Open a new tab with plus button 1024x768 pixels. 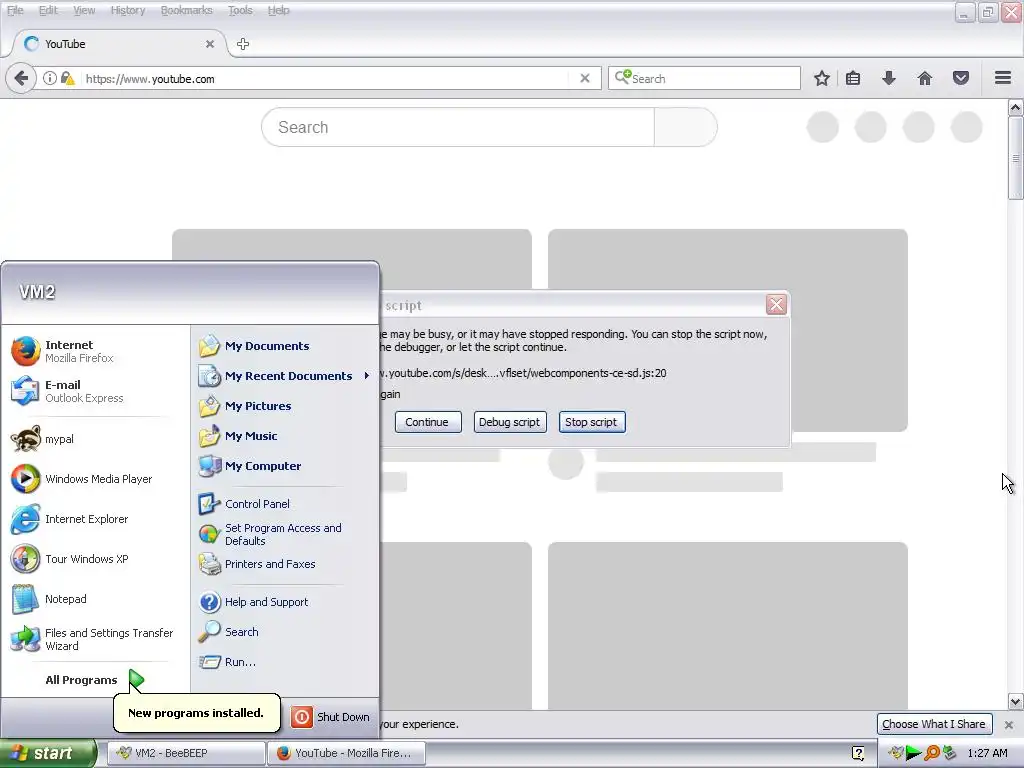[243, 44]
